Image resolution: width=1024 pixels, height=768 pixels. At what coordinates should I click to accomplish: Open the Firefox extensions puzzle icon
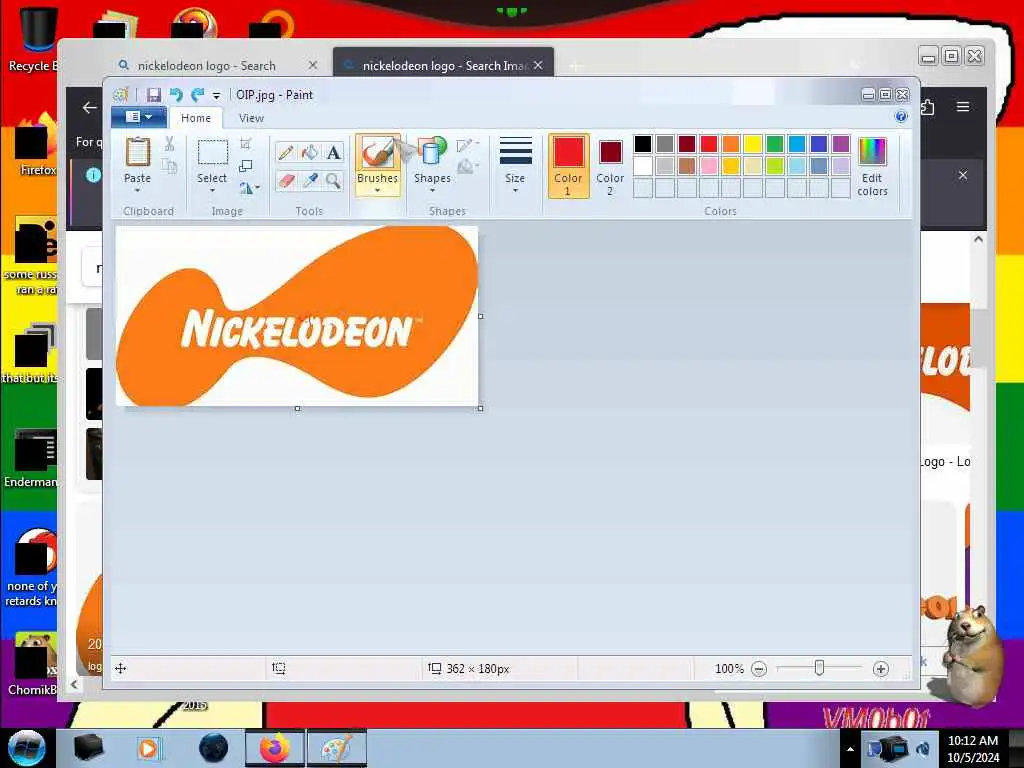[927, 107]
